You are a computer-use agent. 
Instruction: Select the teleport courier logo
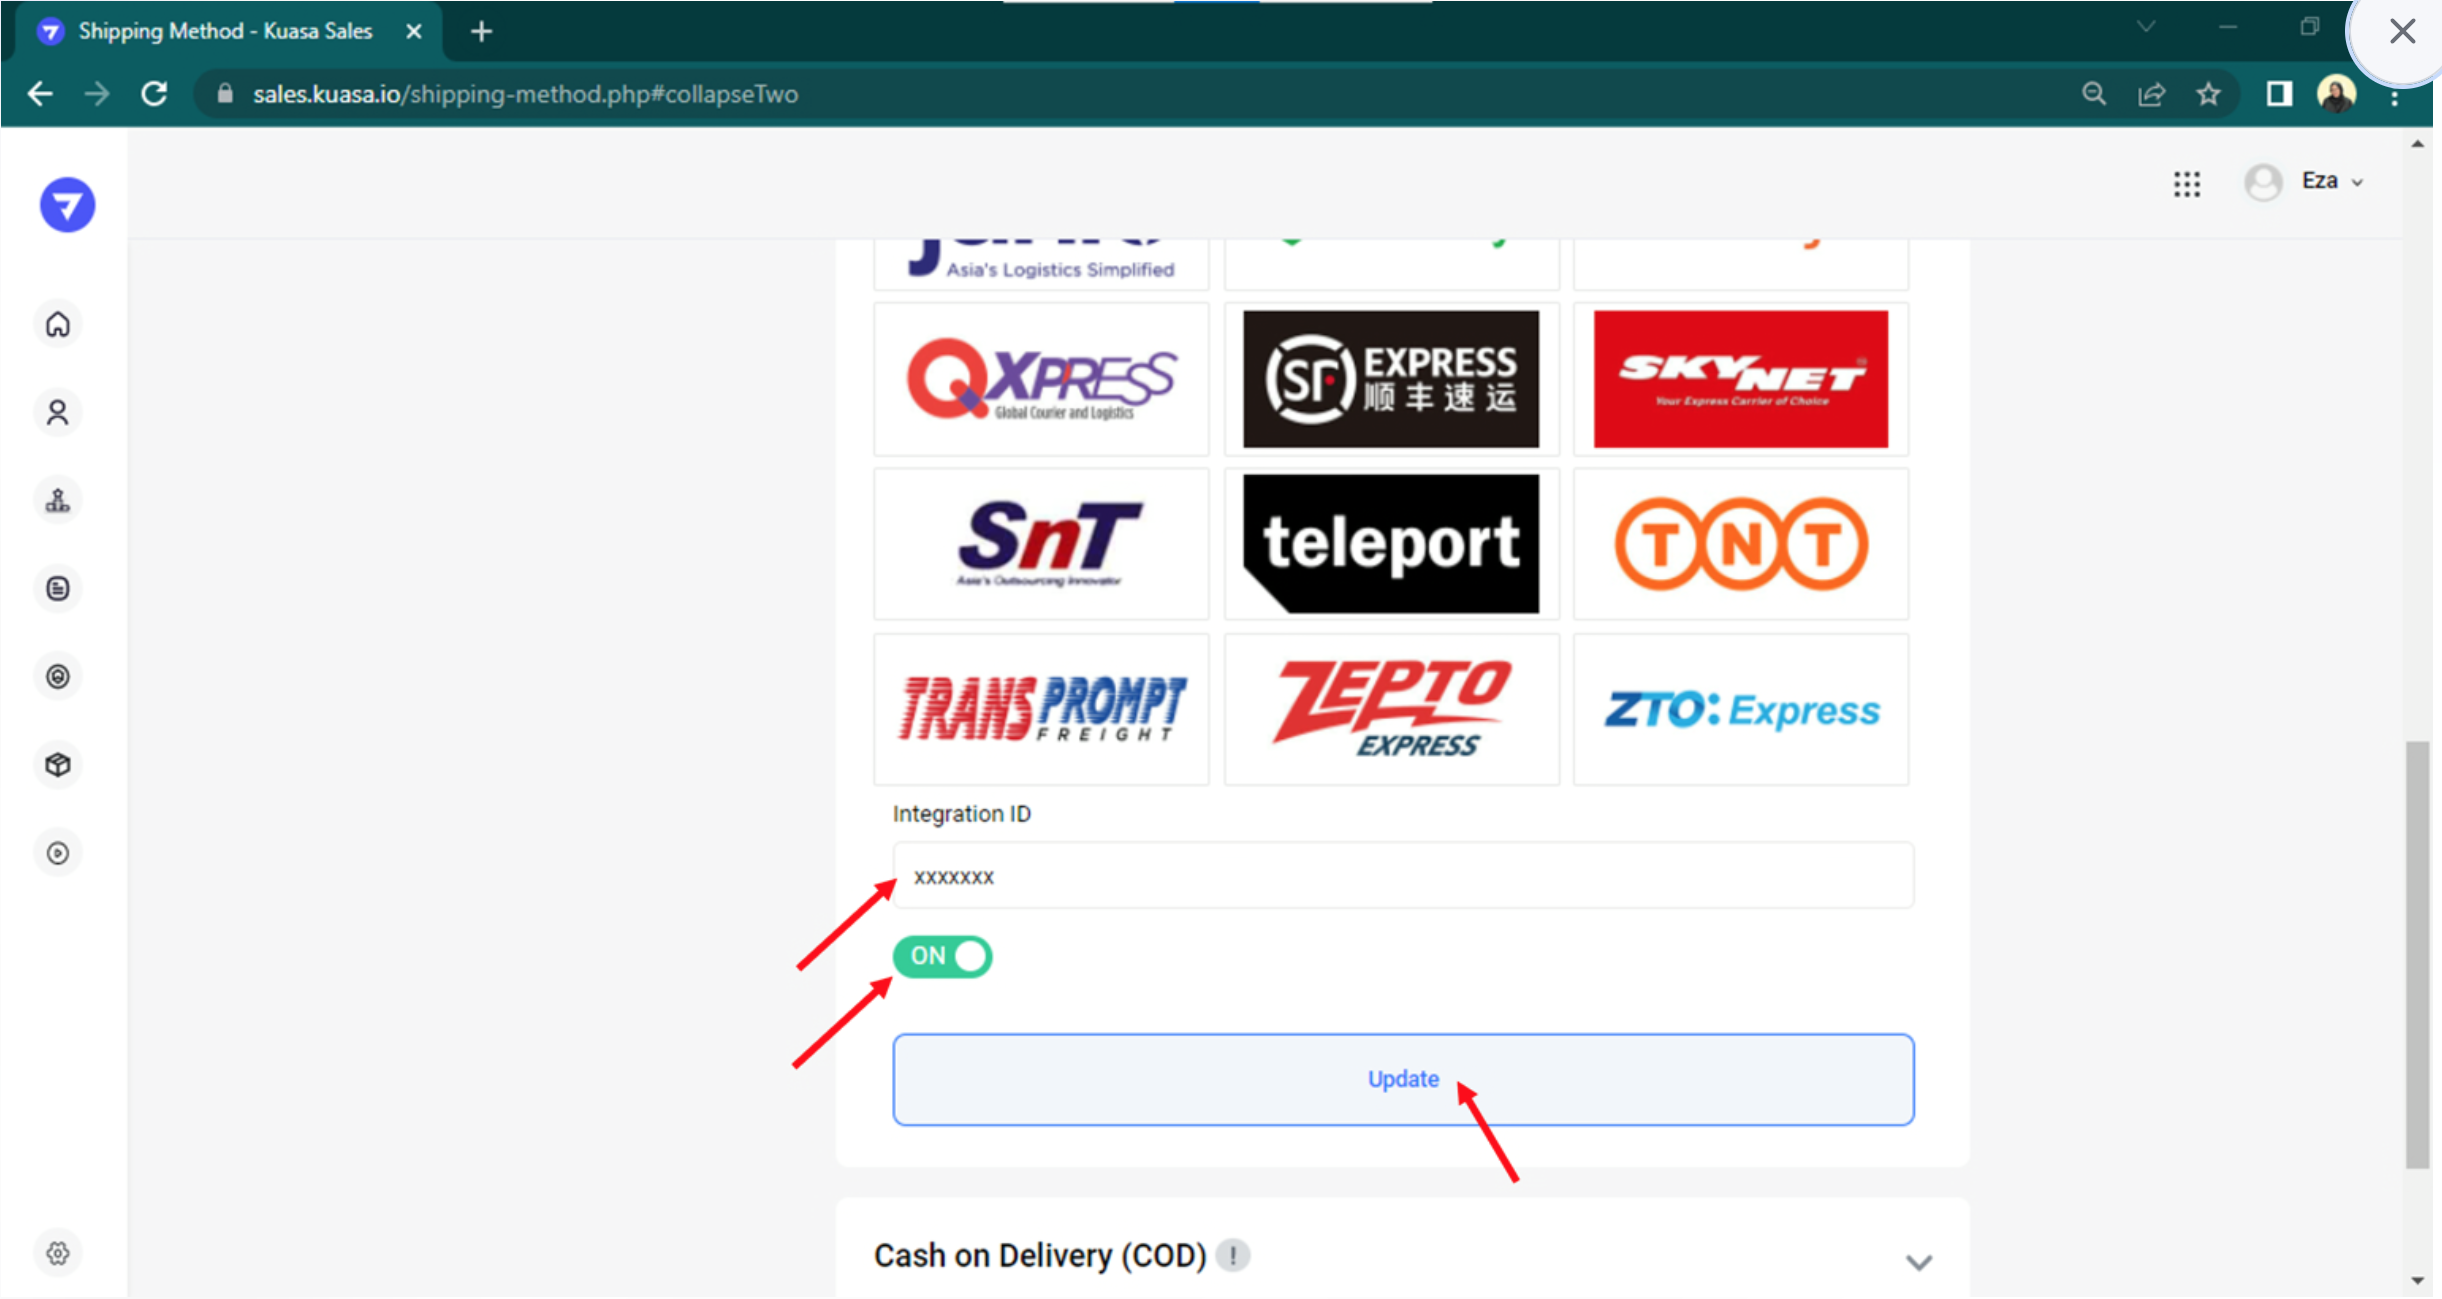(x=1391, y=544)
